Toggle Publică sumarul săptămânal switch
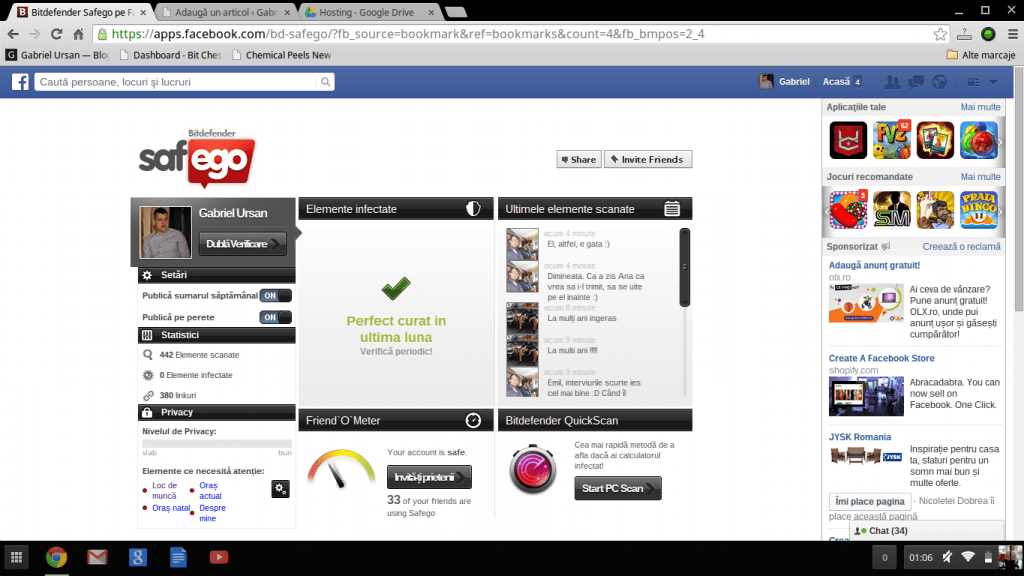The width and height of the screenshot is (1024, 576). pos(276,295)
